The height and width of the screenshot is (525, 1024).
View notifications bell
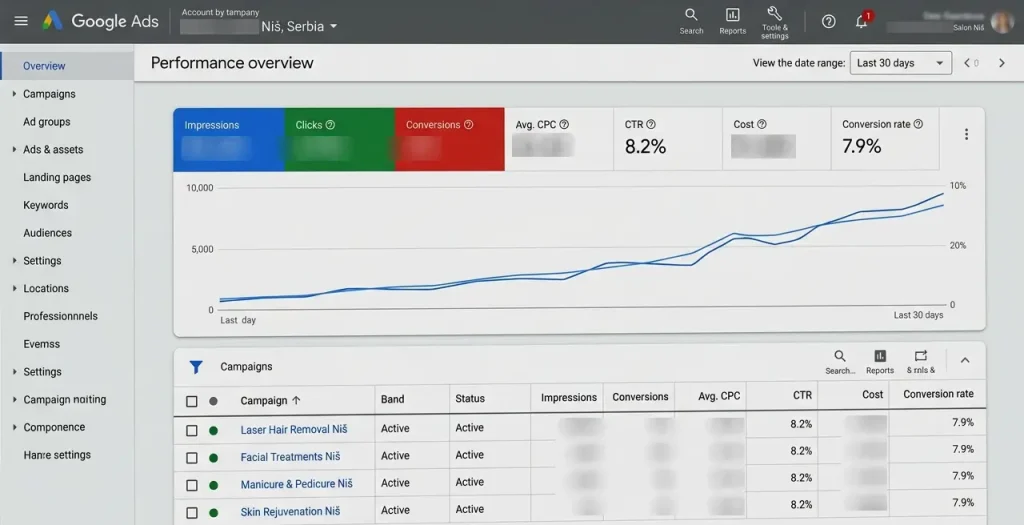pyautogui.click(x=862, y=21)
